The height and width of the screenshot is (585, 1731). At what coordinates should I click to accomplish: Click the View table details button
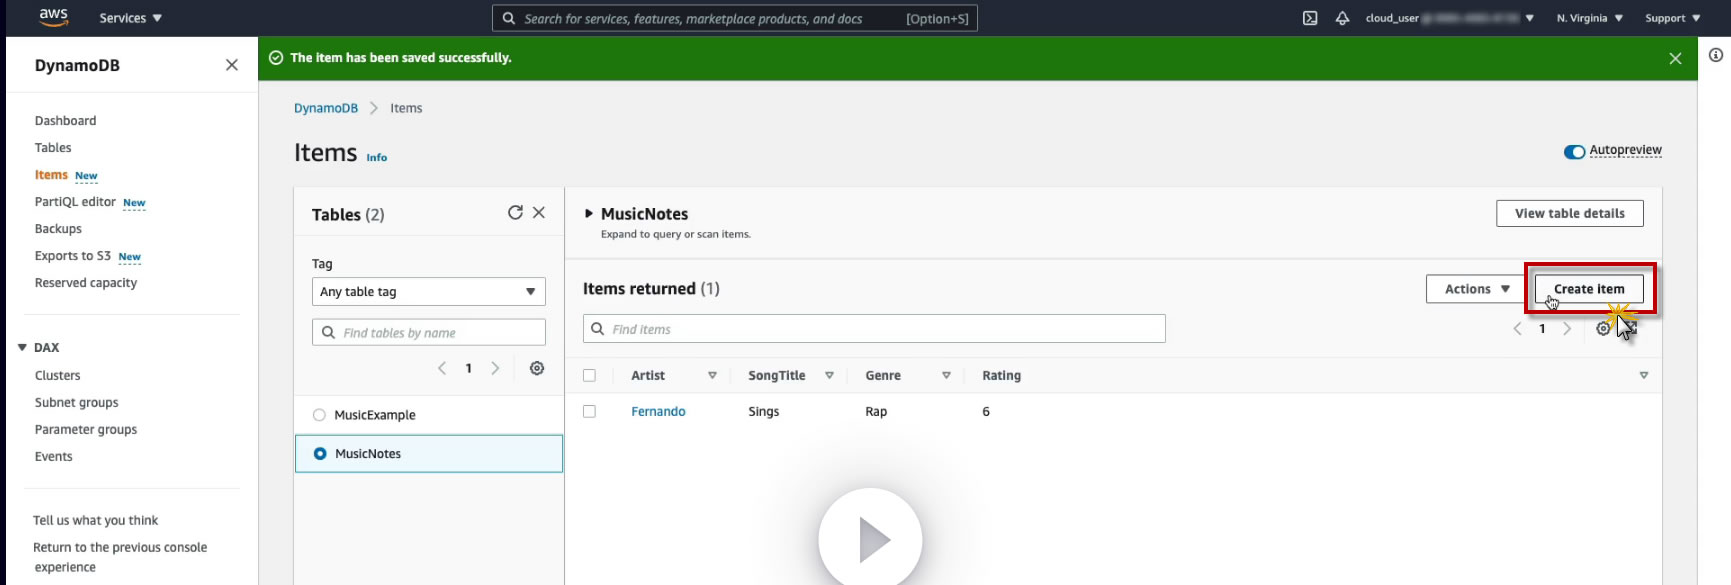pos(1570,213)
